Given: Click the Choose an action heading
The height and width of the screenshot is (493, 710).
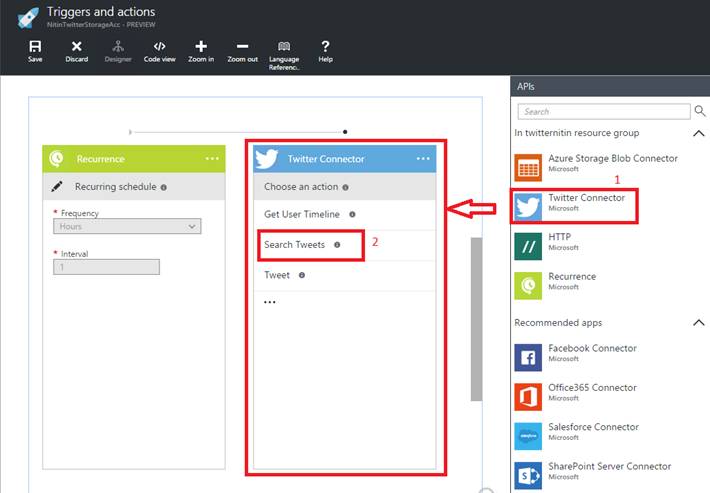Looking at the screenshot, I should 301,187.
